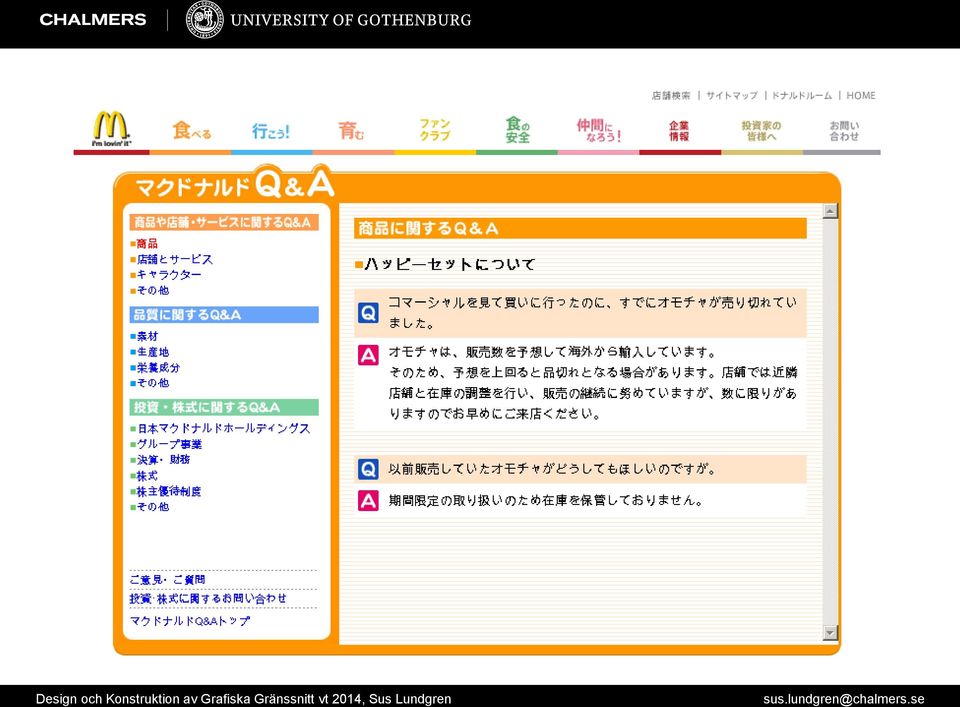This screenshot has height=707, width=960.
Task: Click the blue Q icon for the commercial question
Action: coord(368,313)
